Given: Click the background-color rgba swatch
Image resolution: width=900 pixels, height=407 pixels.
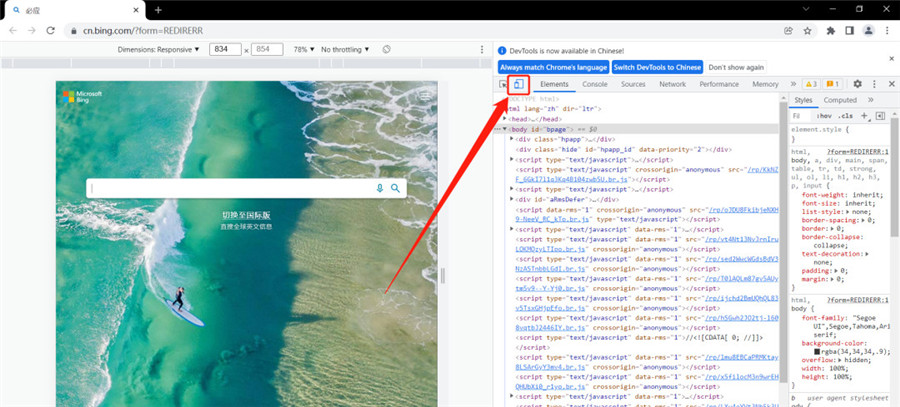Looking at the screenshot, I should [817, 351].
